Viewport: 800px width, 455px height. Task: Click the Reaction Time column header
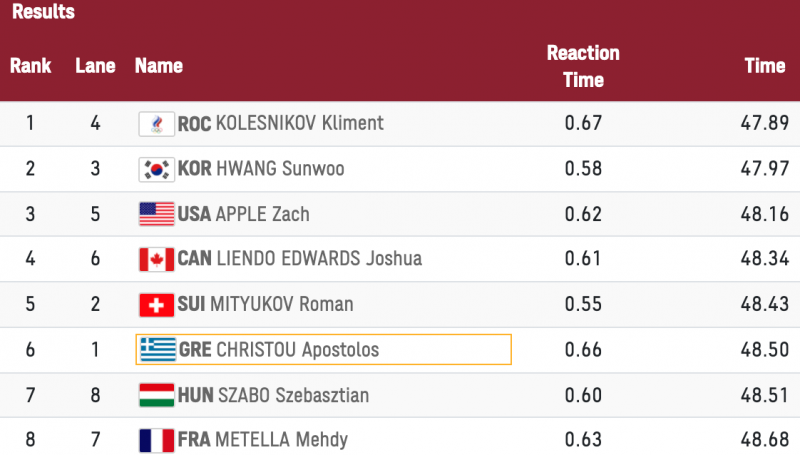(583, 66)
